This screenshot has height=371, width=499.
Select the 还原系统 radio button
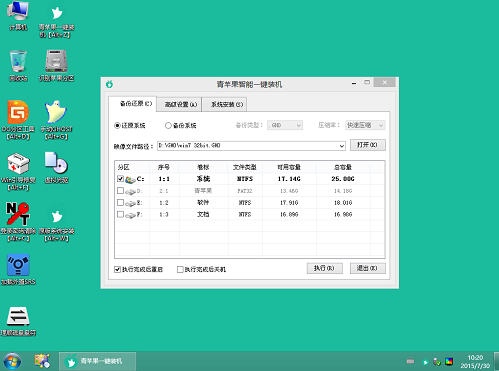117,126
